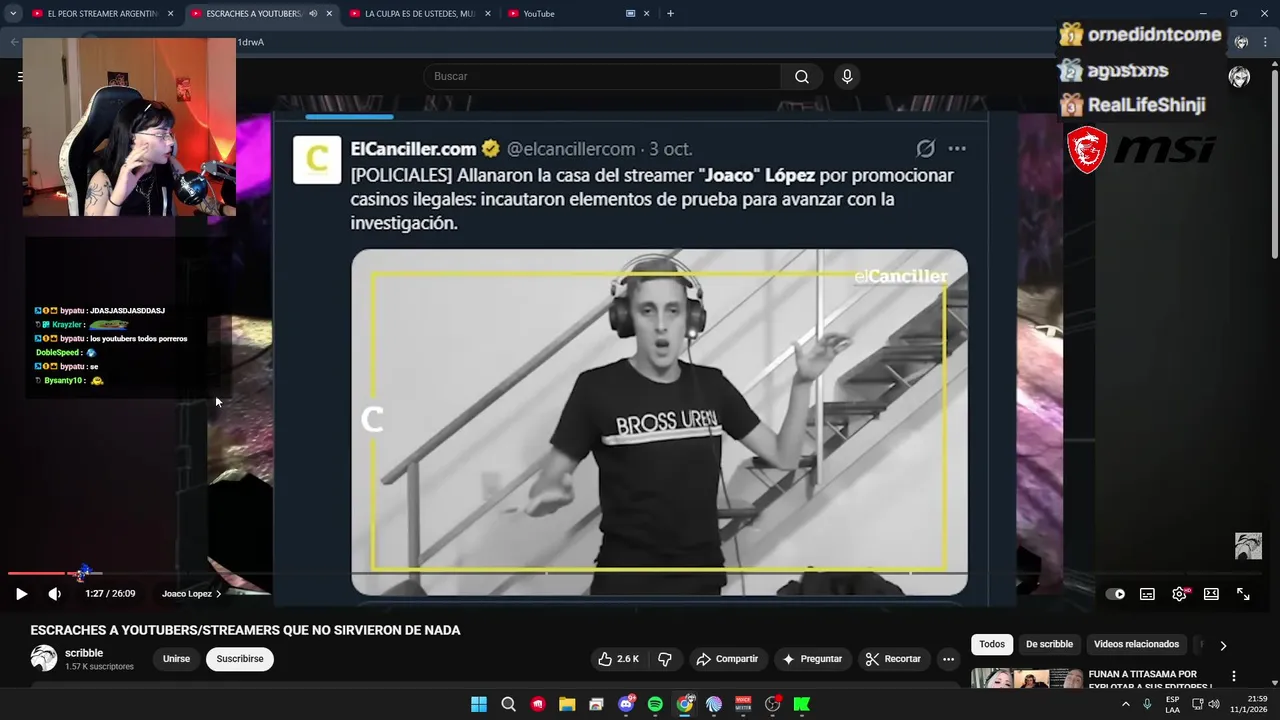
Task: Click the Compartir share button
Action: 727,659
